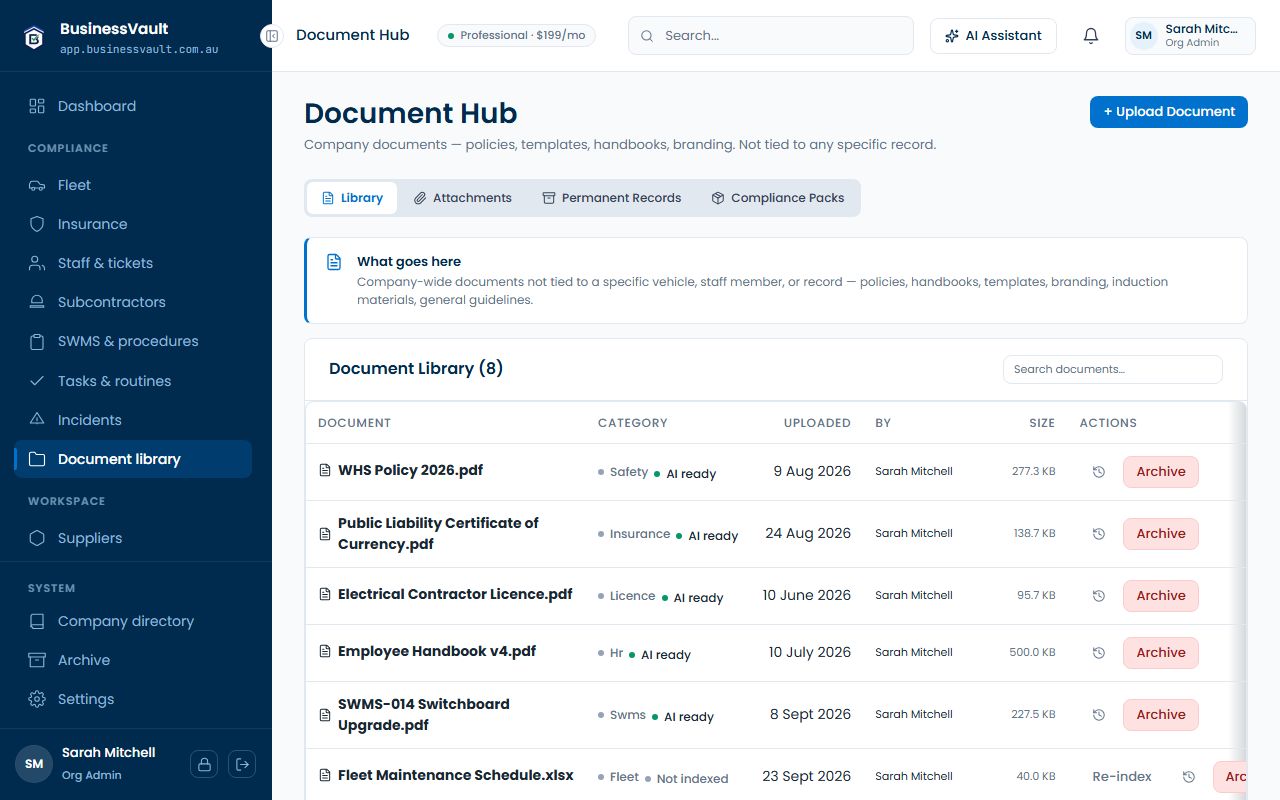This screenshot has height=800, width=1280.
Task: Open Tasks & routines in sidebar
Action: pos(133,381)
